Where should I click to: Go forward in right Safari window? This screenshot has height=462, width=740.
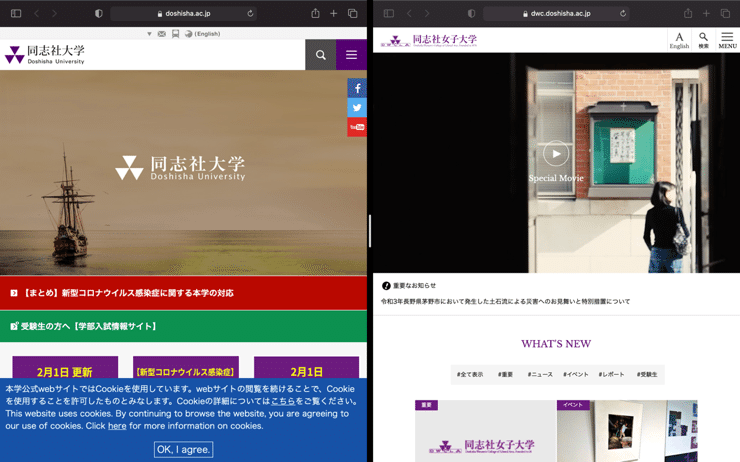(427, 13)
